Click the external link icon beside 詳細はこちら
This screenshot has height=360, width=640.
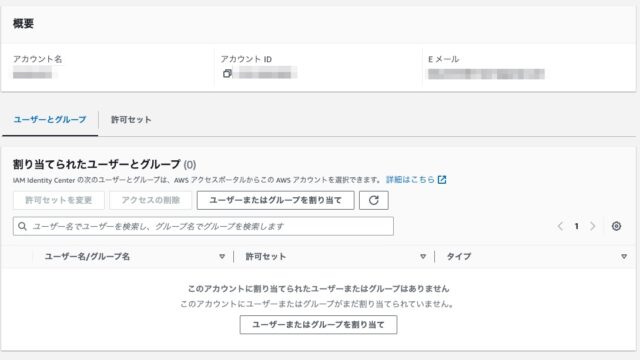point(442,180)
